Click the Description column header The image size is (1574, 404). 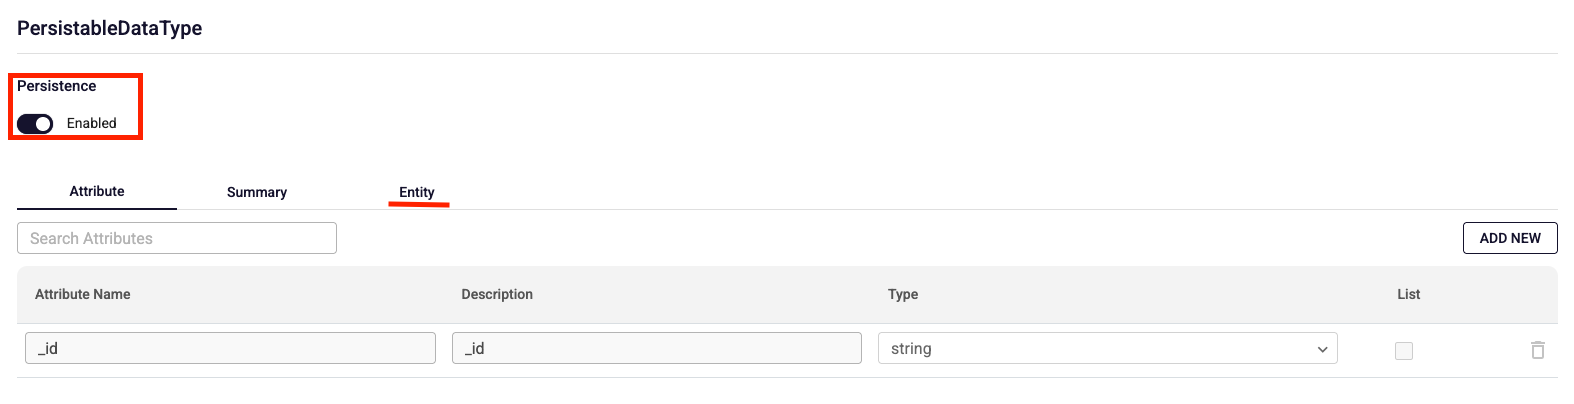[497, 294]
